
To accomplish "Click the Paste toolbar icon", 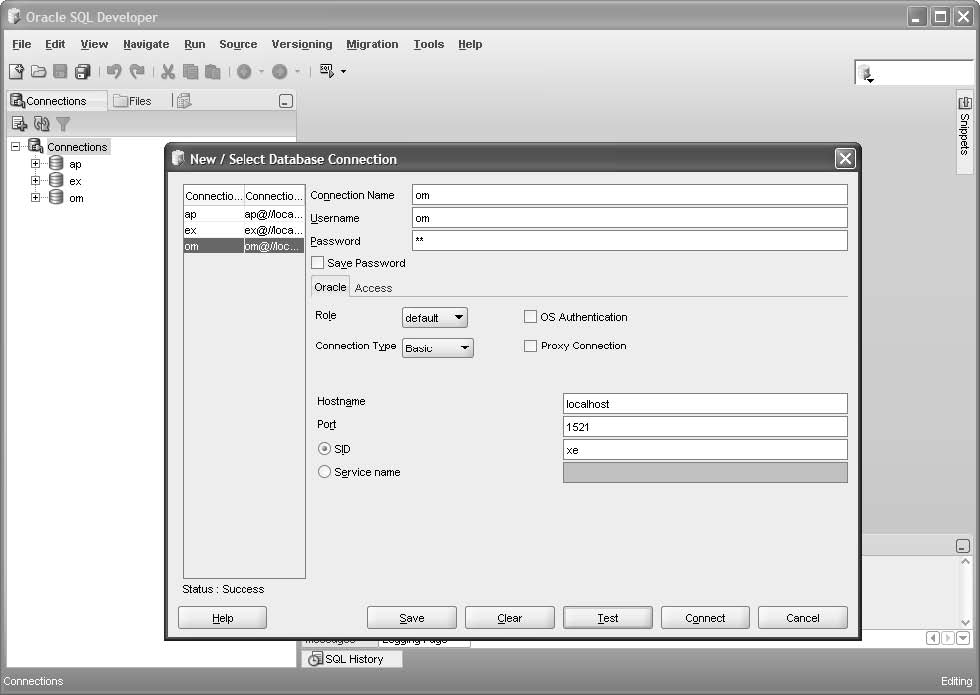I will point(212,71).
